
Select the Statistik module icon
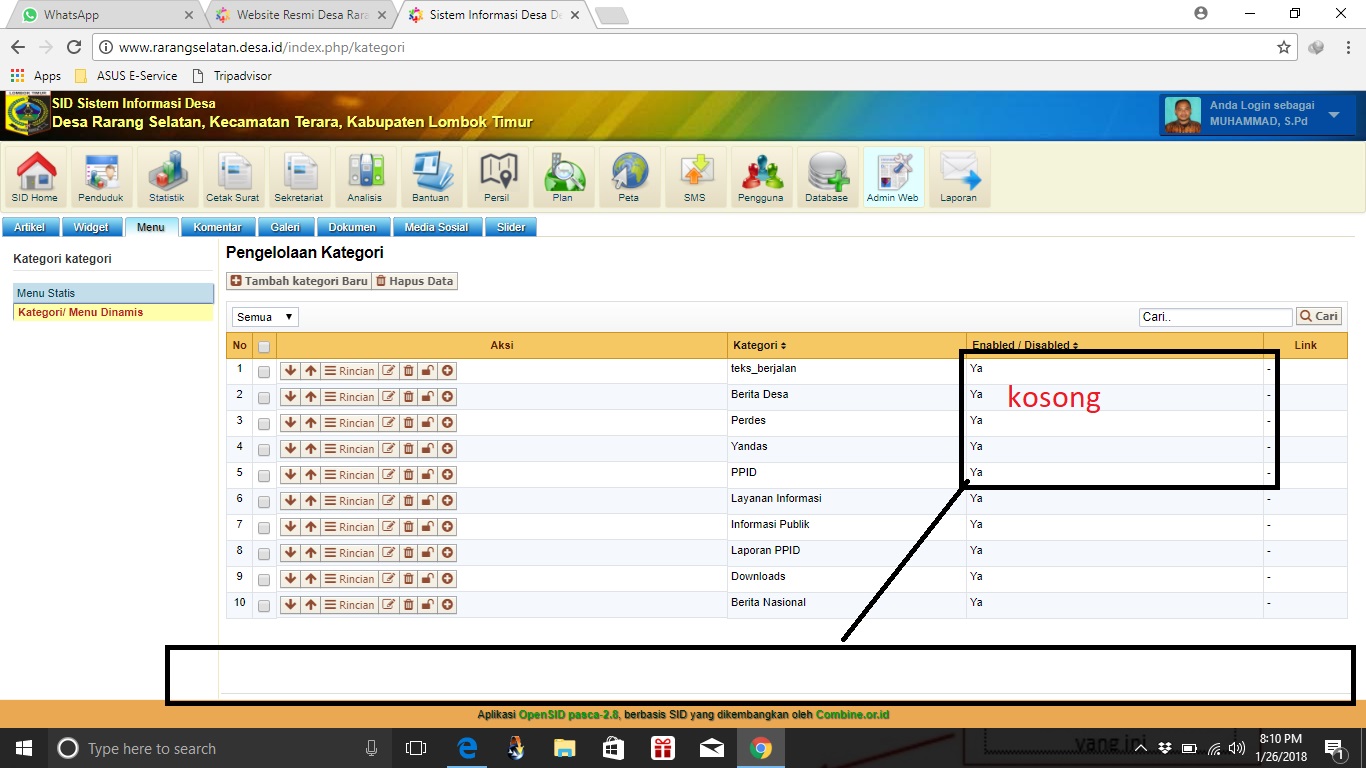tap(166, 176)
